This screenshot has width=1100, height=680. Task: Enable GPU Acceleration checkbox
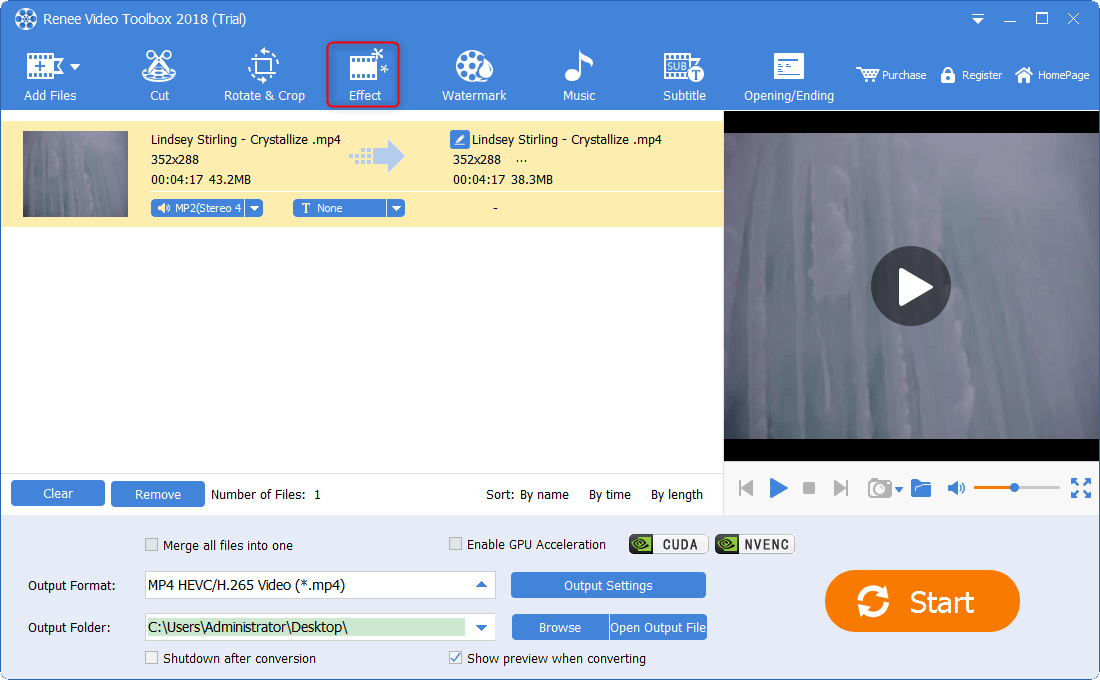[x=456, y=544]
